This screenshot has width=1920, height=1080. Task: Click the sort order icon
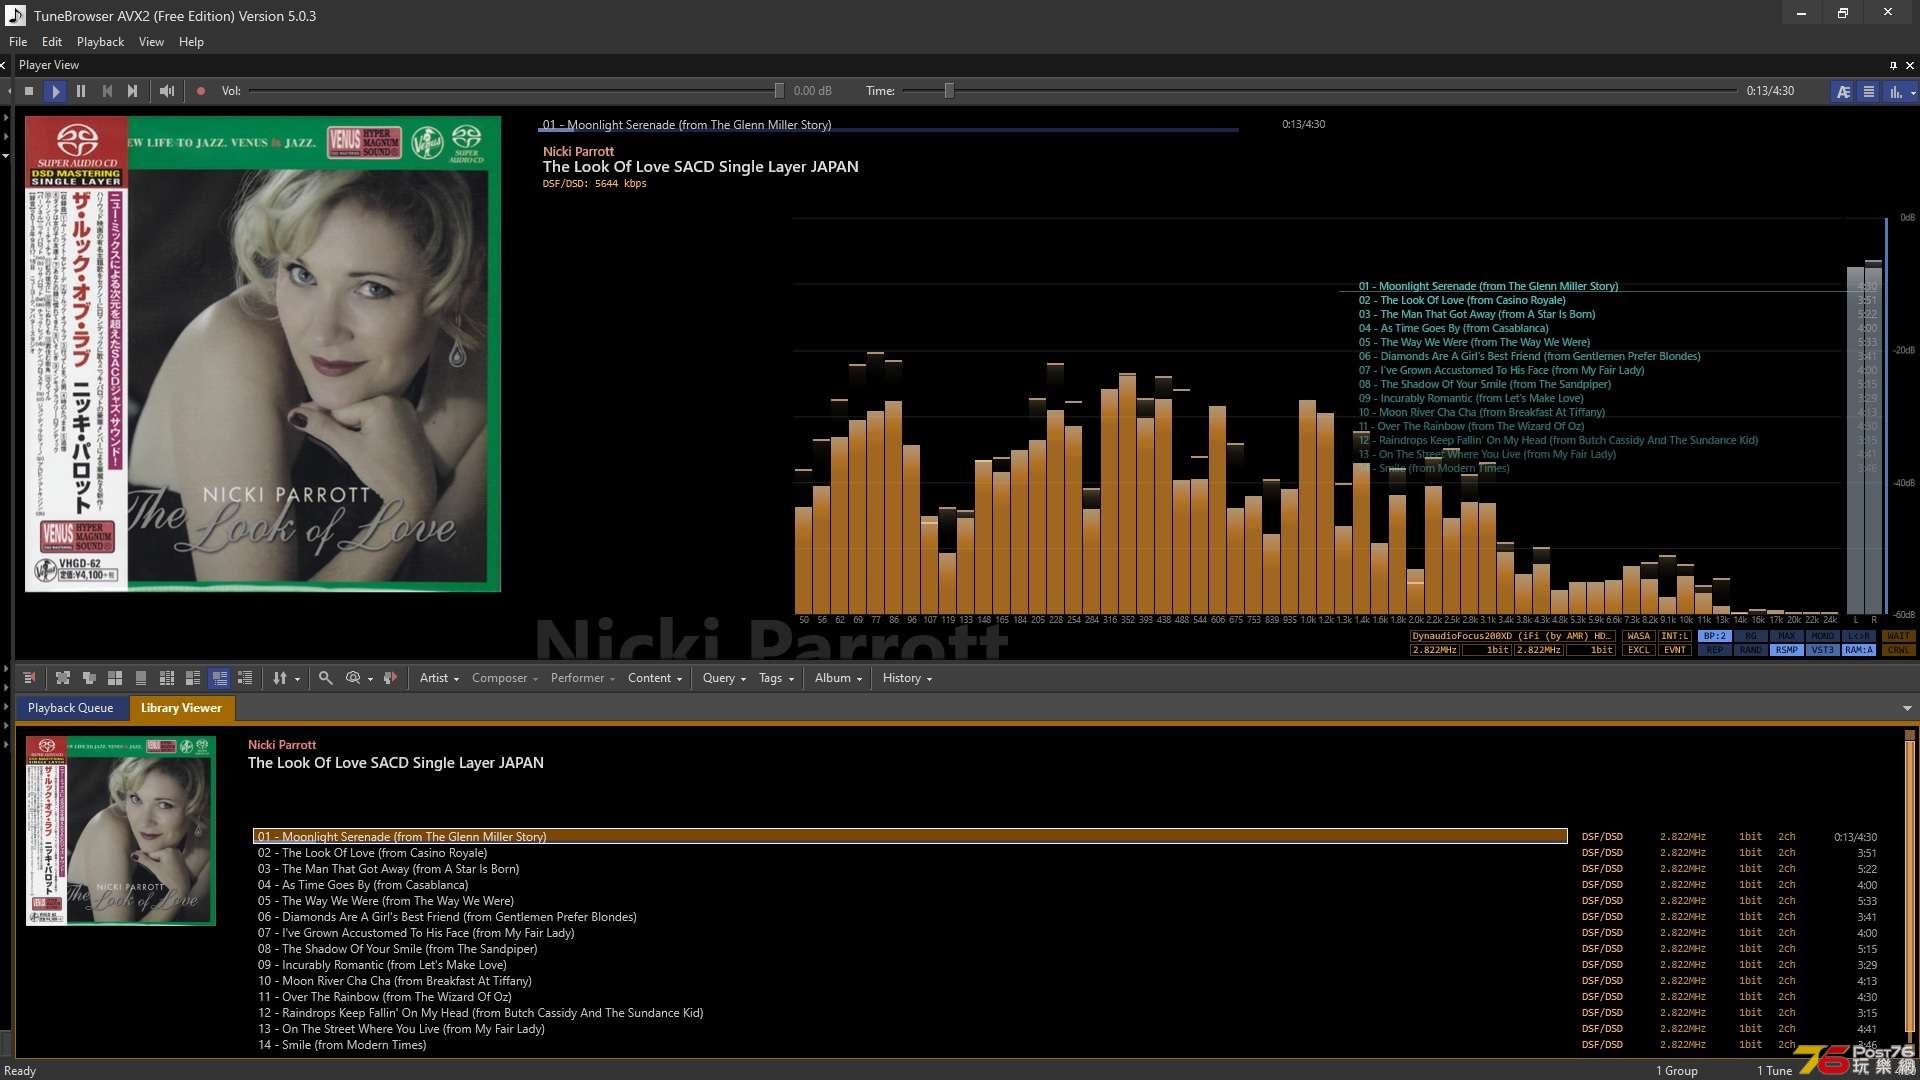coord(280,678)
